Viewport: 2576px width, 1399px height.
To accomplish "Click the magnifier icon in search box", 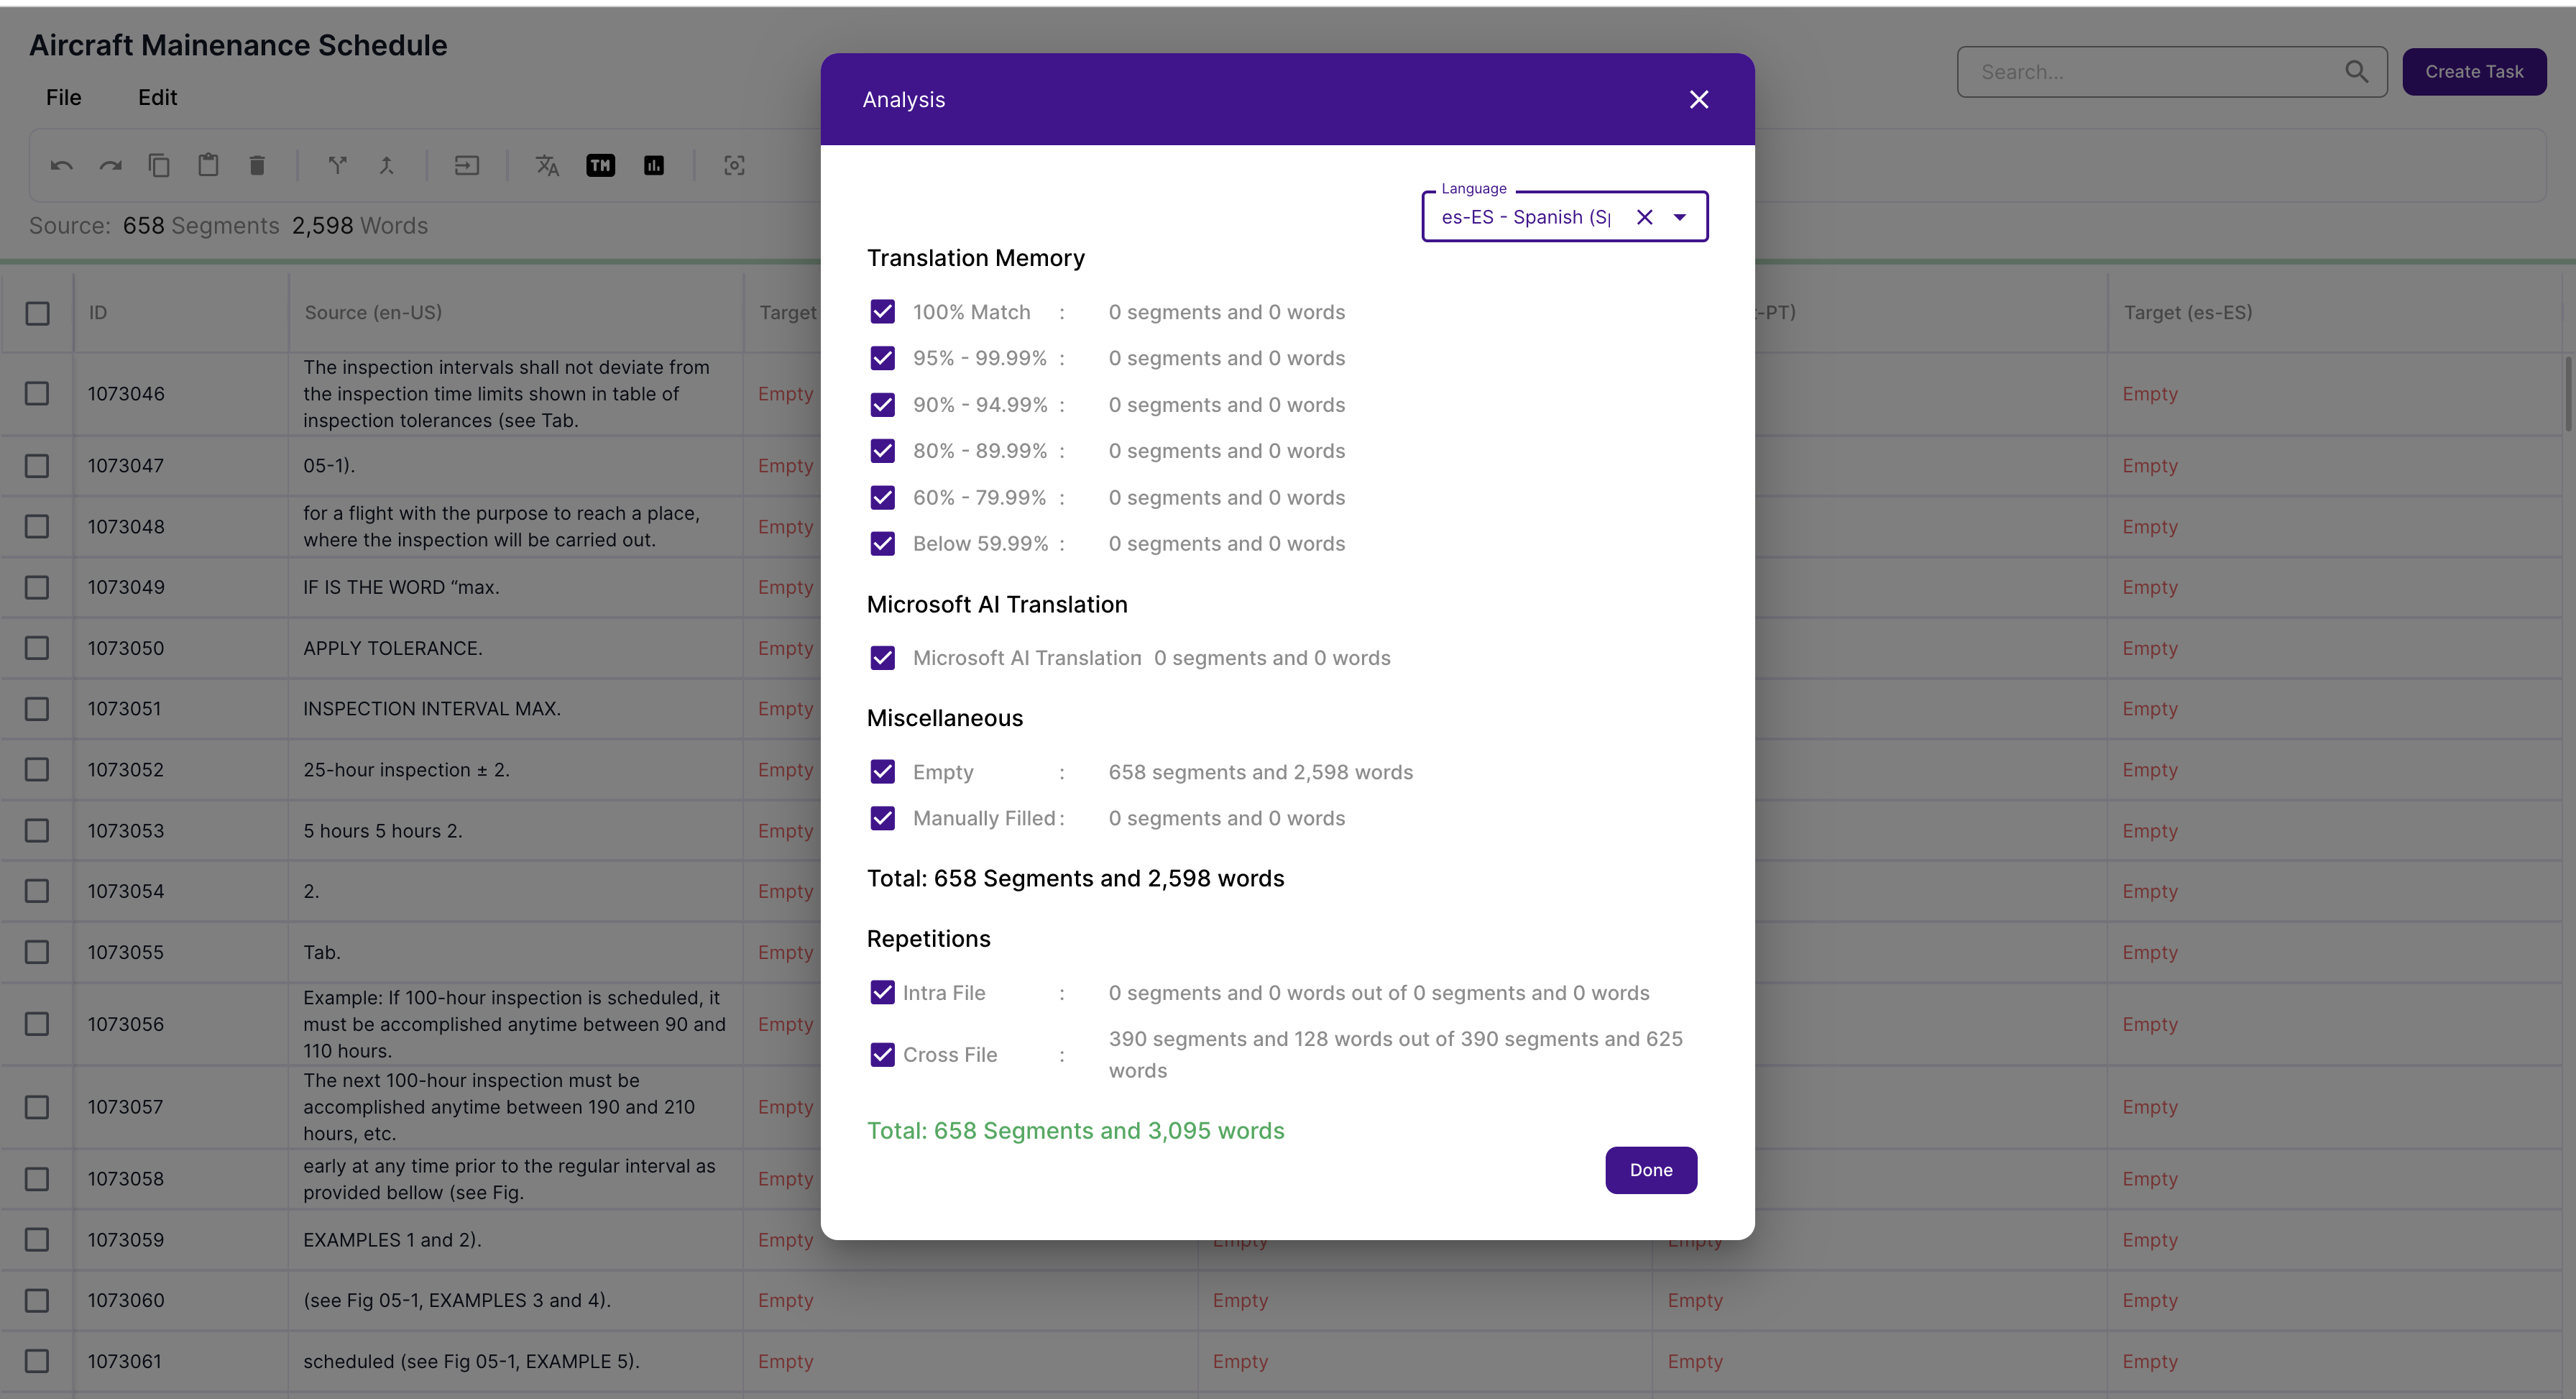I will click(x=2356, y=72).
